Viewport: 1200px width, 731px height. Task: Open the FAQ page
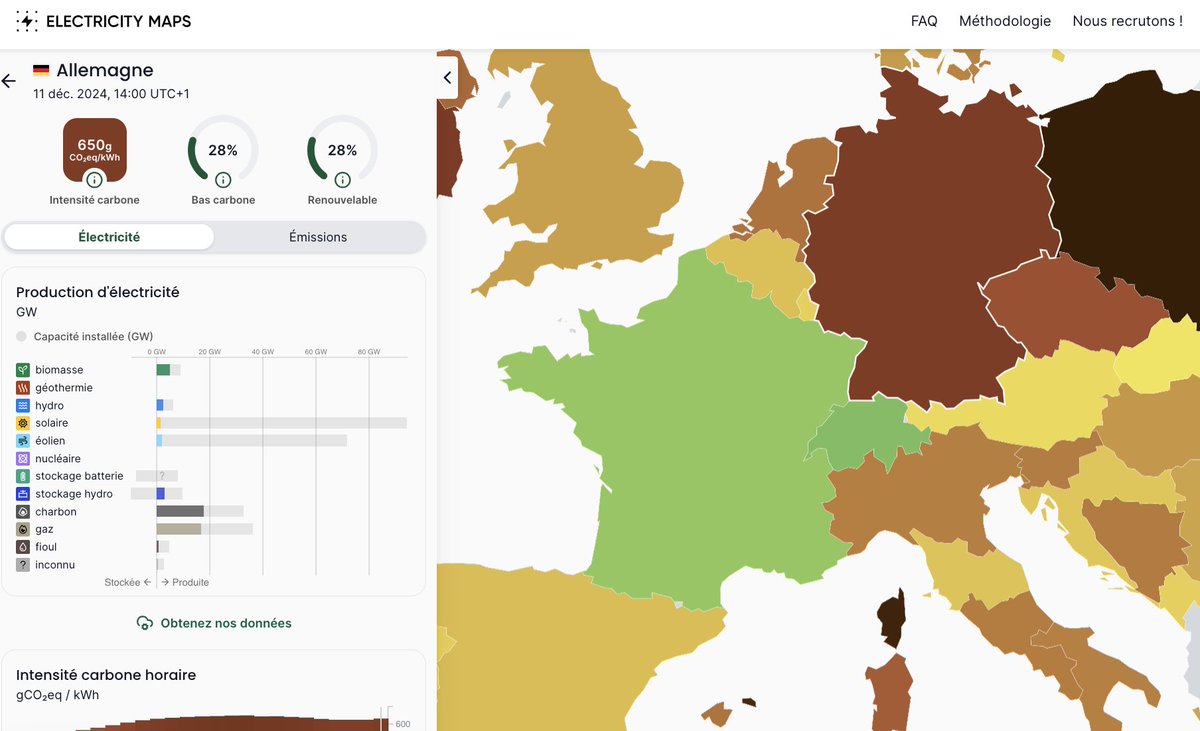pos(924,21)
